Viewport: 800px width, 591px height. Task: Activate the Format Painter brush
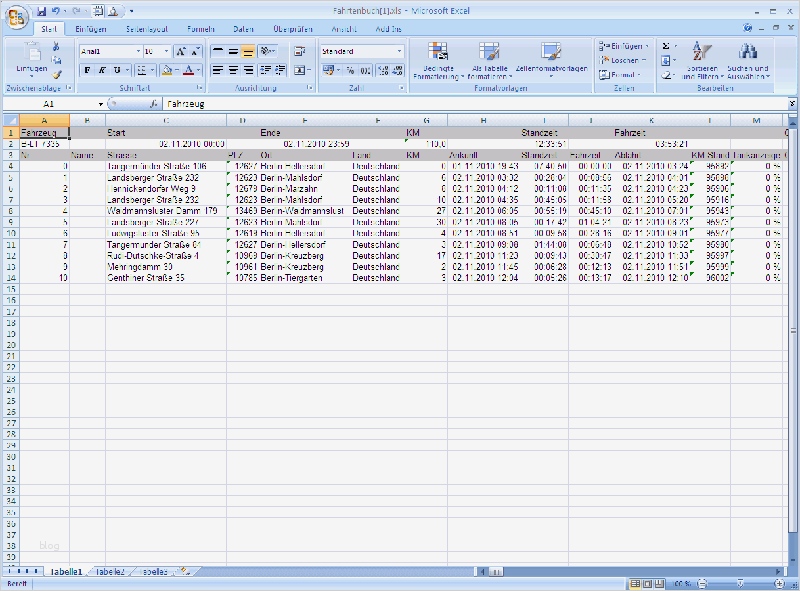[x=56, y=75]
